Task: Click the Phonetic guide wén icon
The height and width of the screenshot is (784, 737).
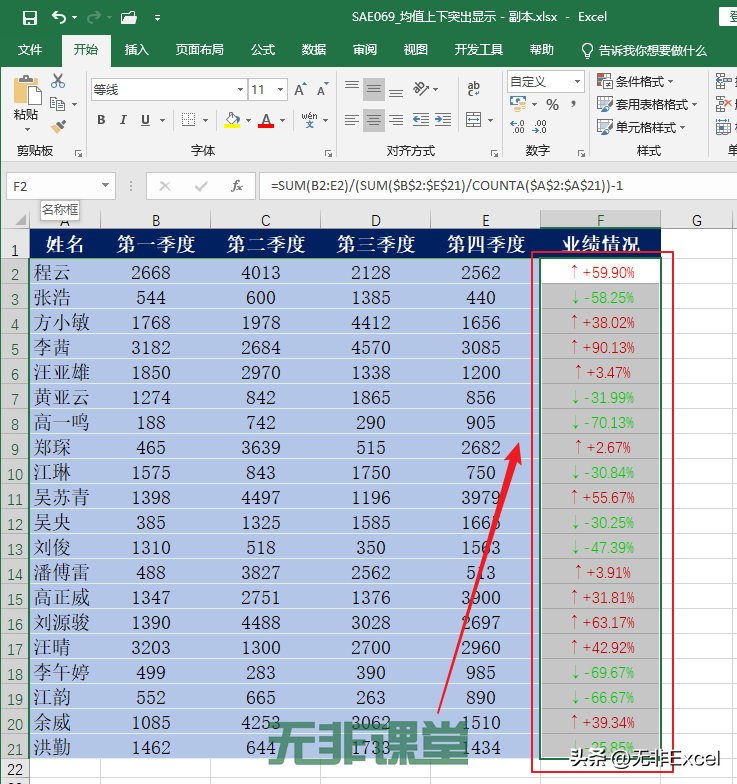Action: click(x=310, y=120)
